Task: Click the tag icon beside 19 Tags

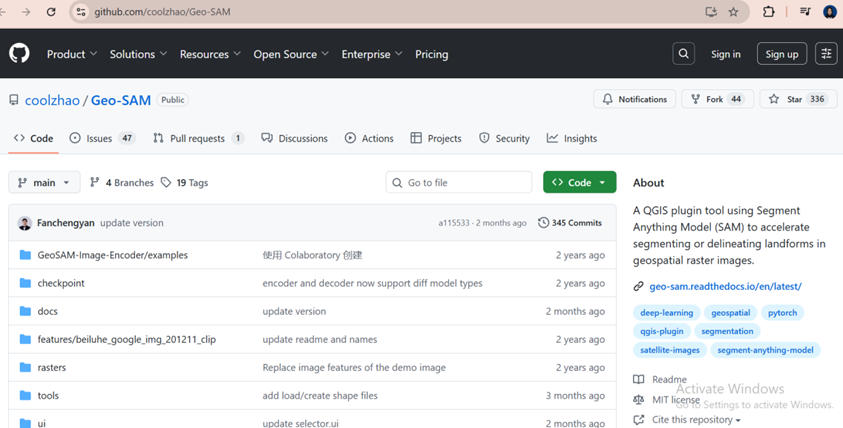Action: coord(166,182)
